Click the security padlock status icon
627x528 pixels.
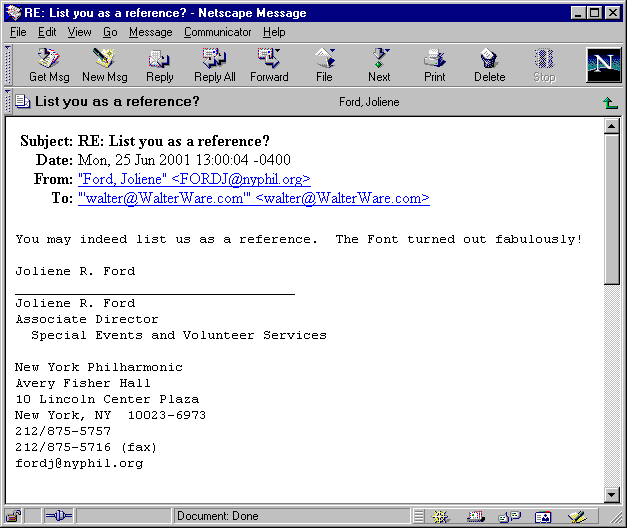[14, 516]
